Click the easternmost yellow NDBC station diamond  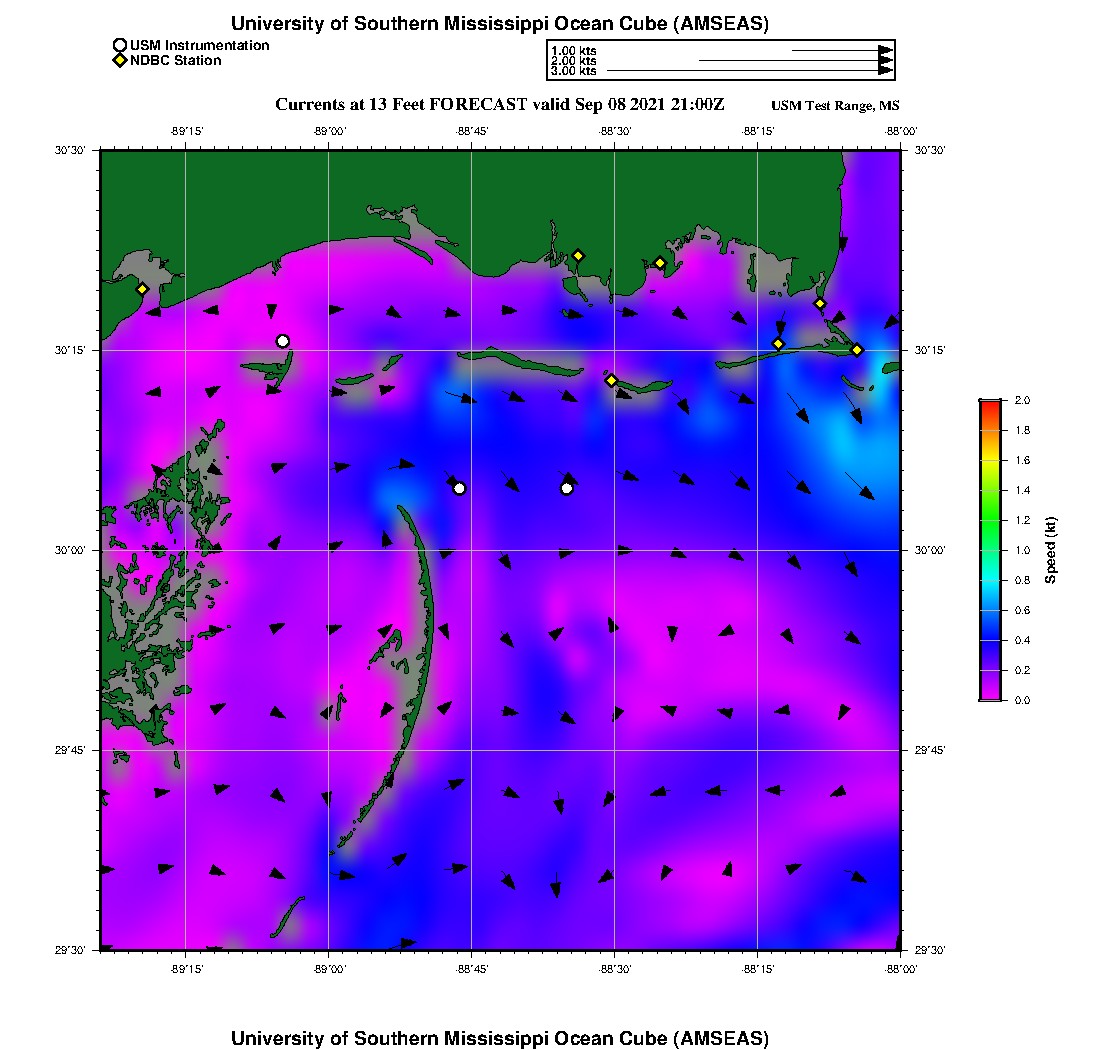[857, 349]
